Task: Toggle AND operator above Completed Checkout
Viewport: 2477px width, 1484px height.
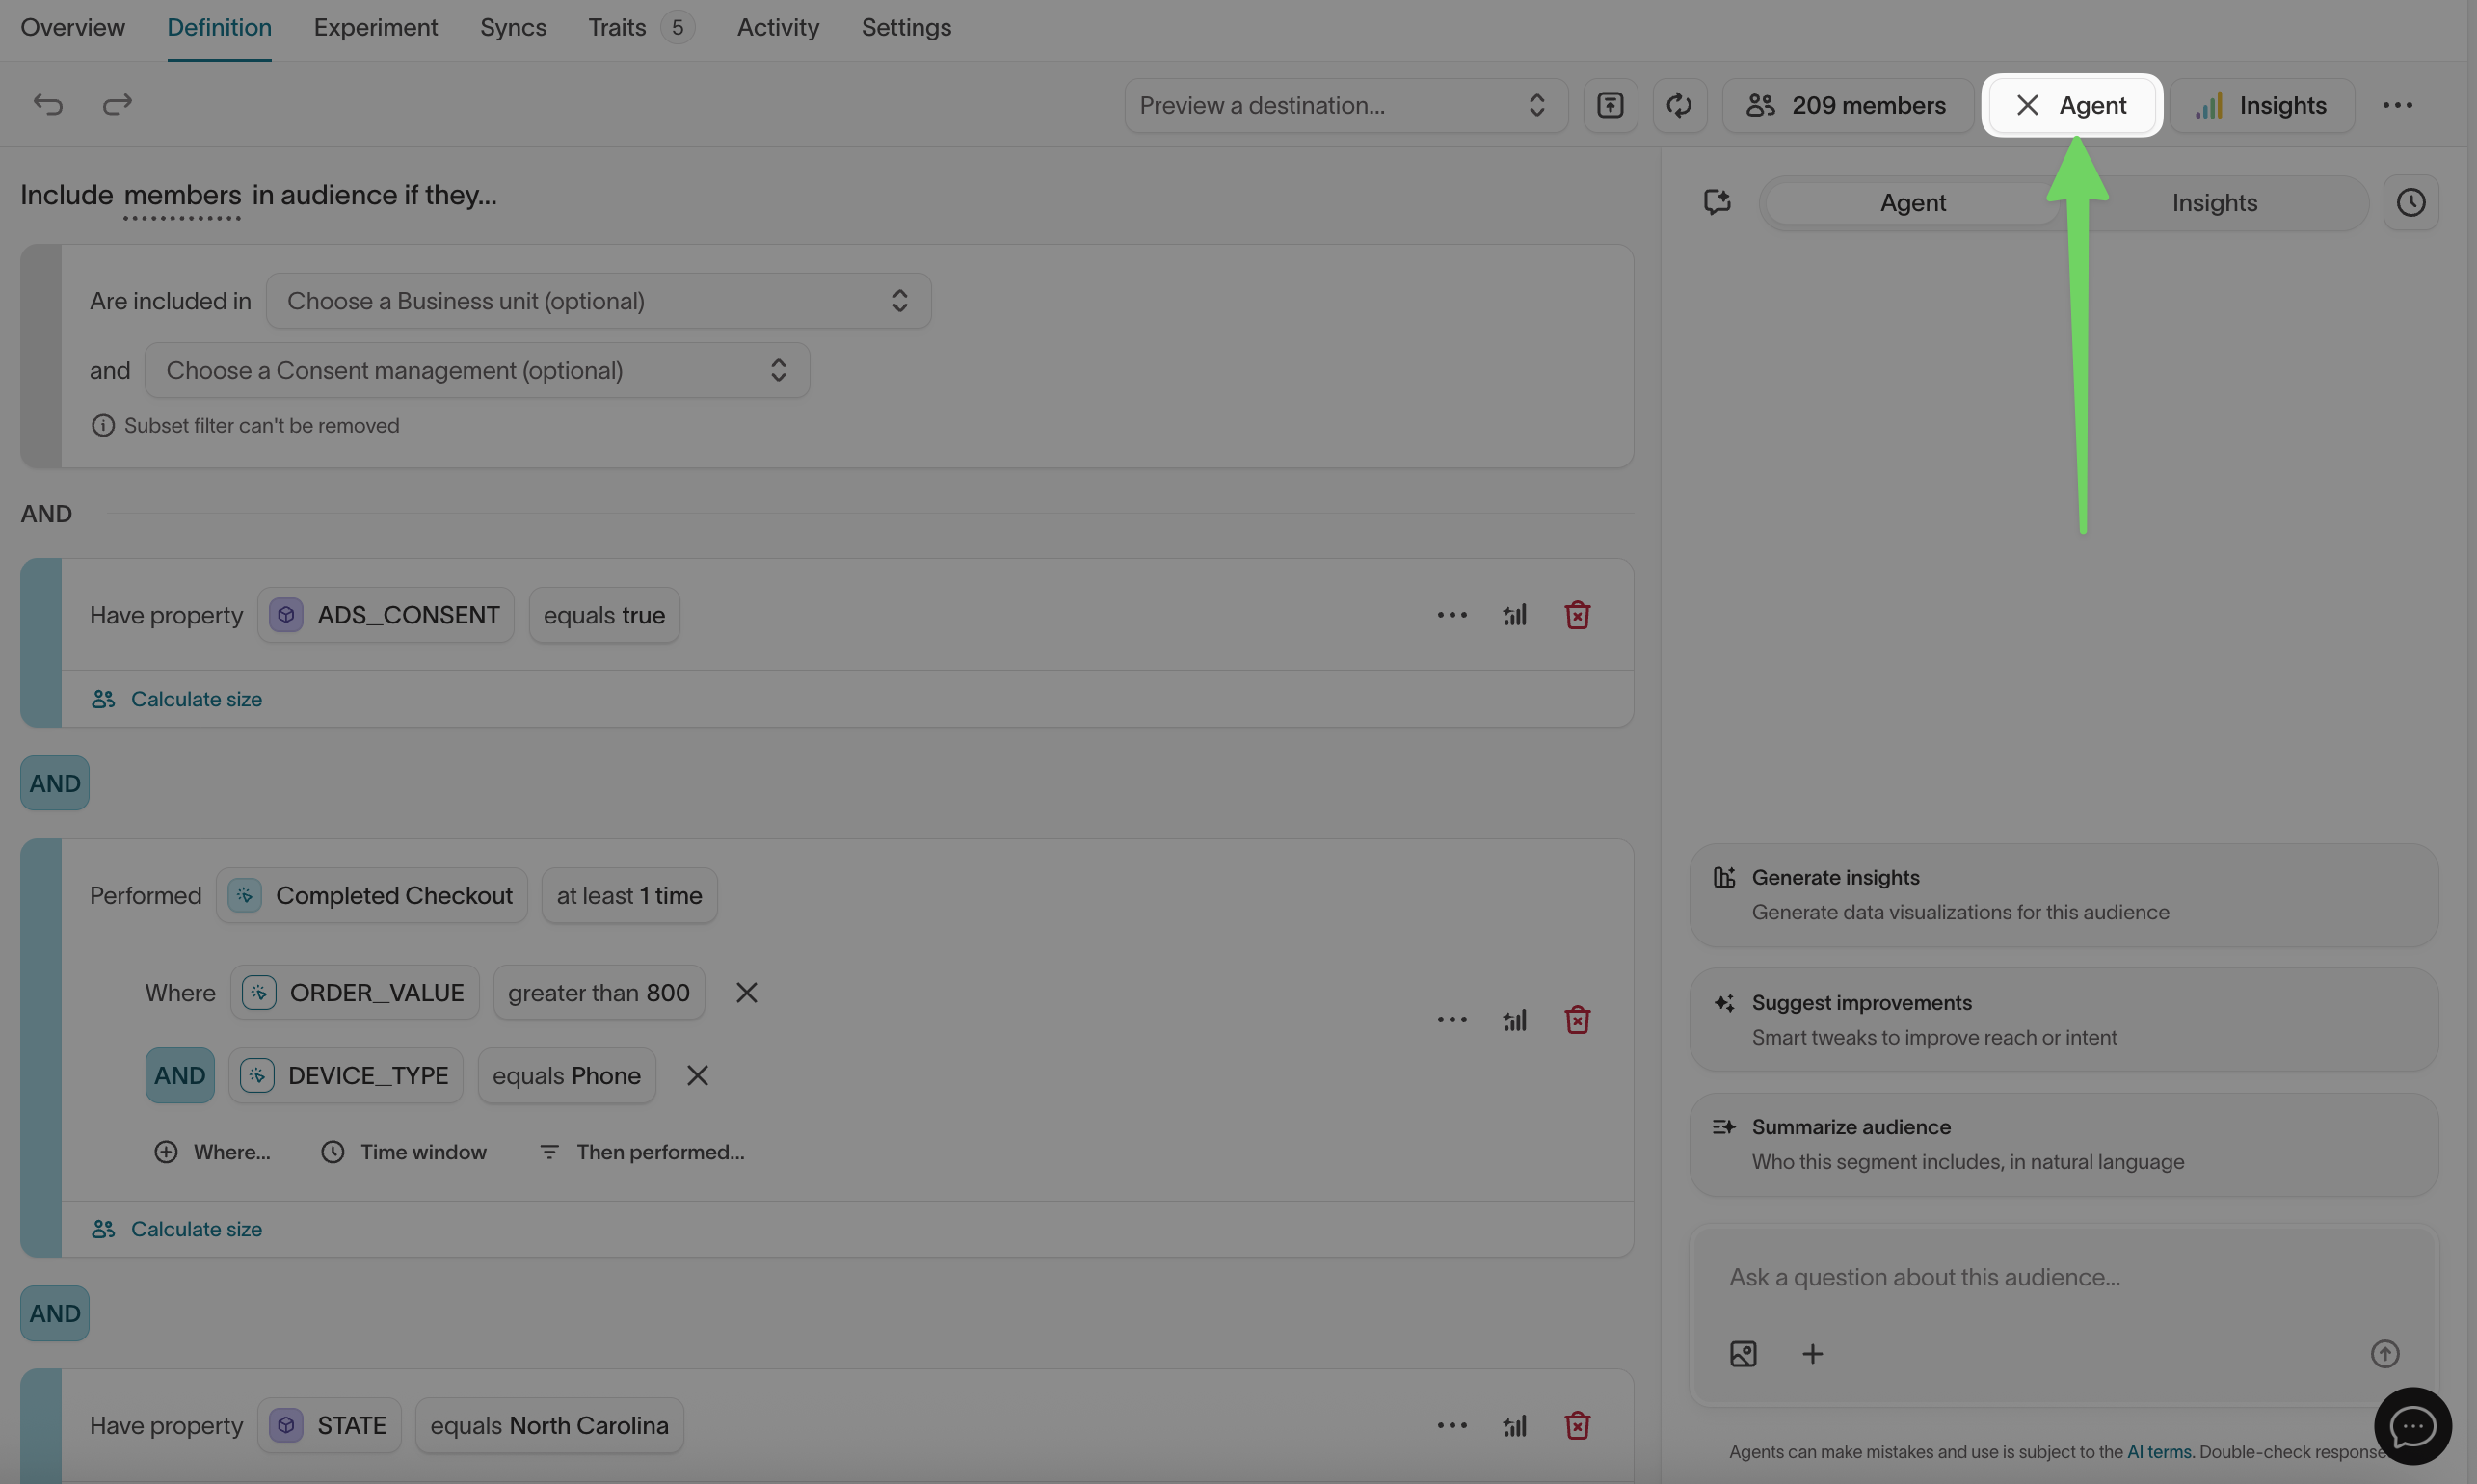Action: point(55,783)
